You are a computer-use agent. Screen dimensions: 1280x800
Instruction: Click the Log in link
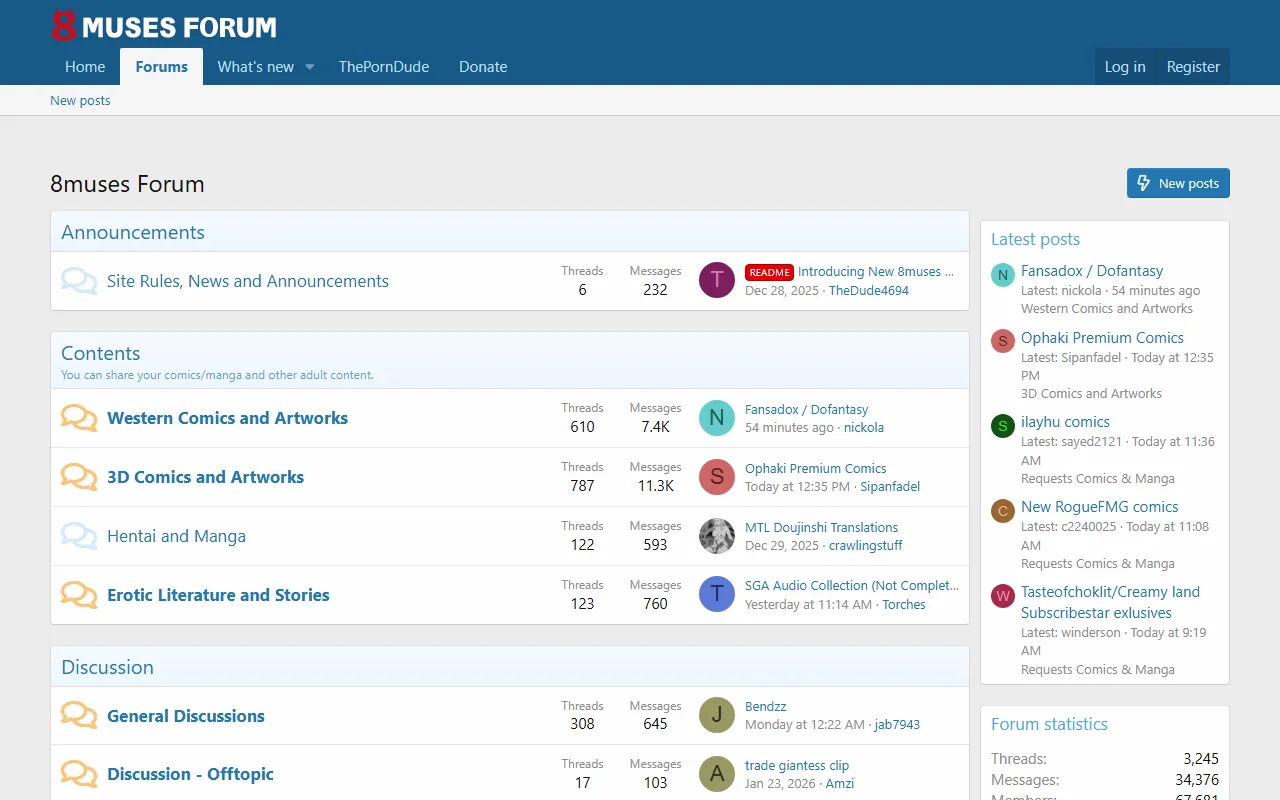pos(1125,66)
